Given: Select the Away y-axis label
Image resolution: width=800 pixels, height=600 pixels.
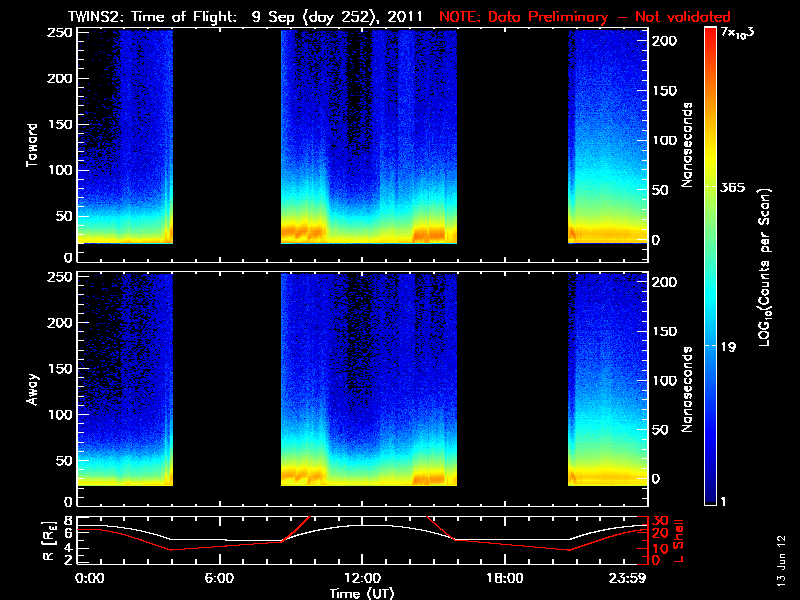Looking at the screenshot, I should tap(33, 388).
